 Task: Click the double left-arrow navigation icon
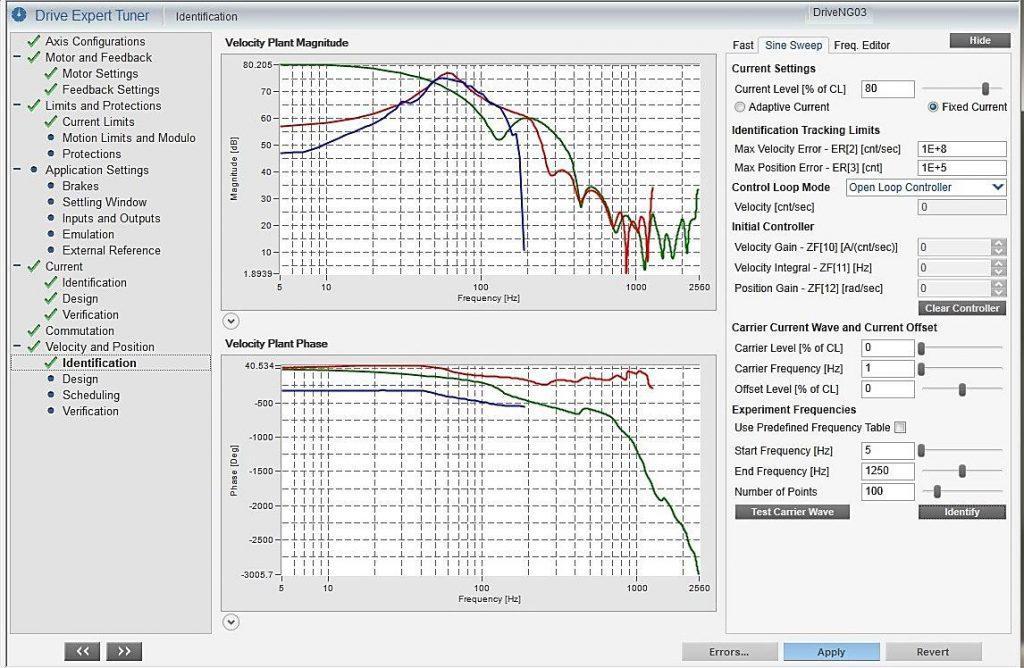click(x=82, y=651)
